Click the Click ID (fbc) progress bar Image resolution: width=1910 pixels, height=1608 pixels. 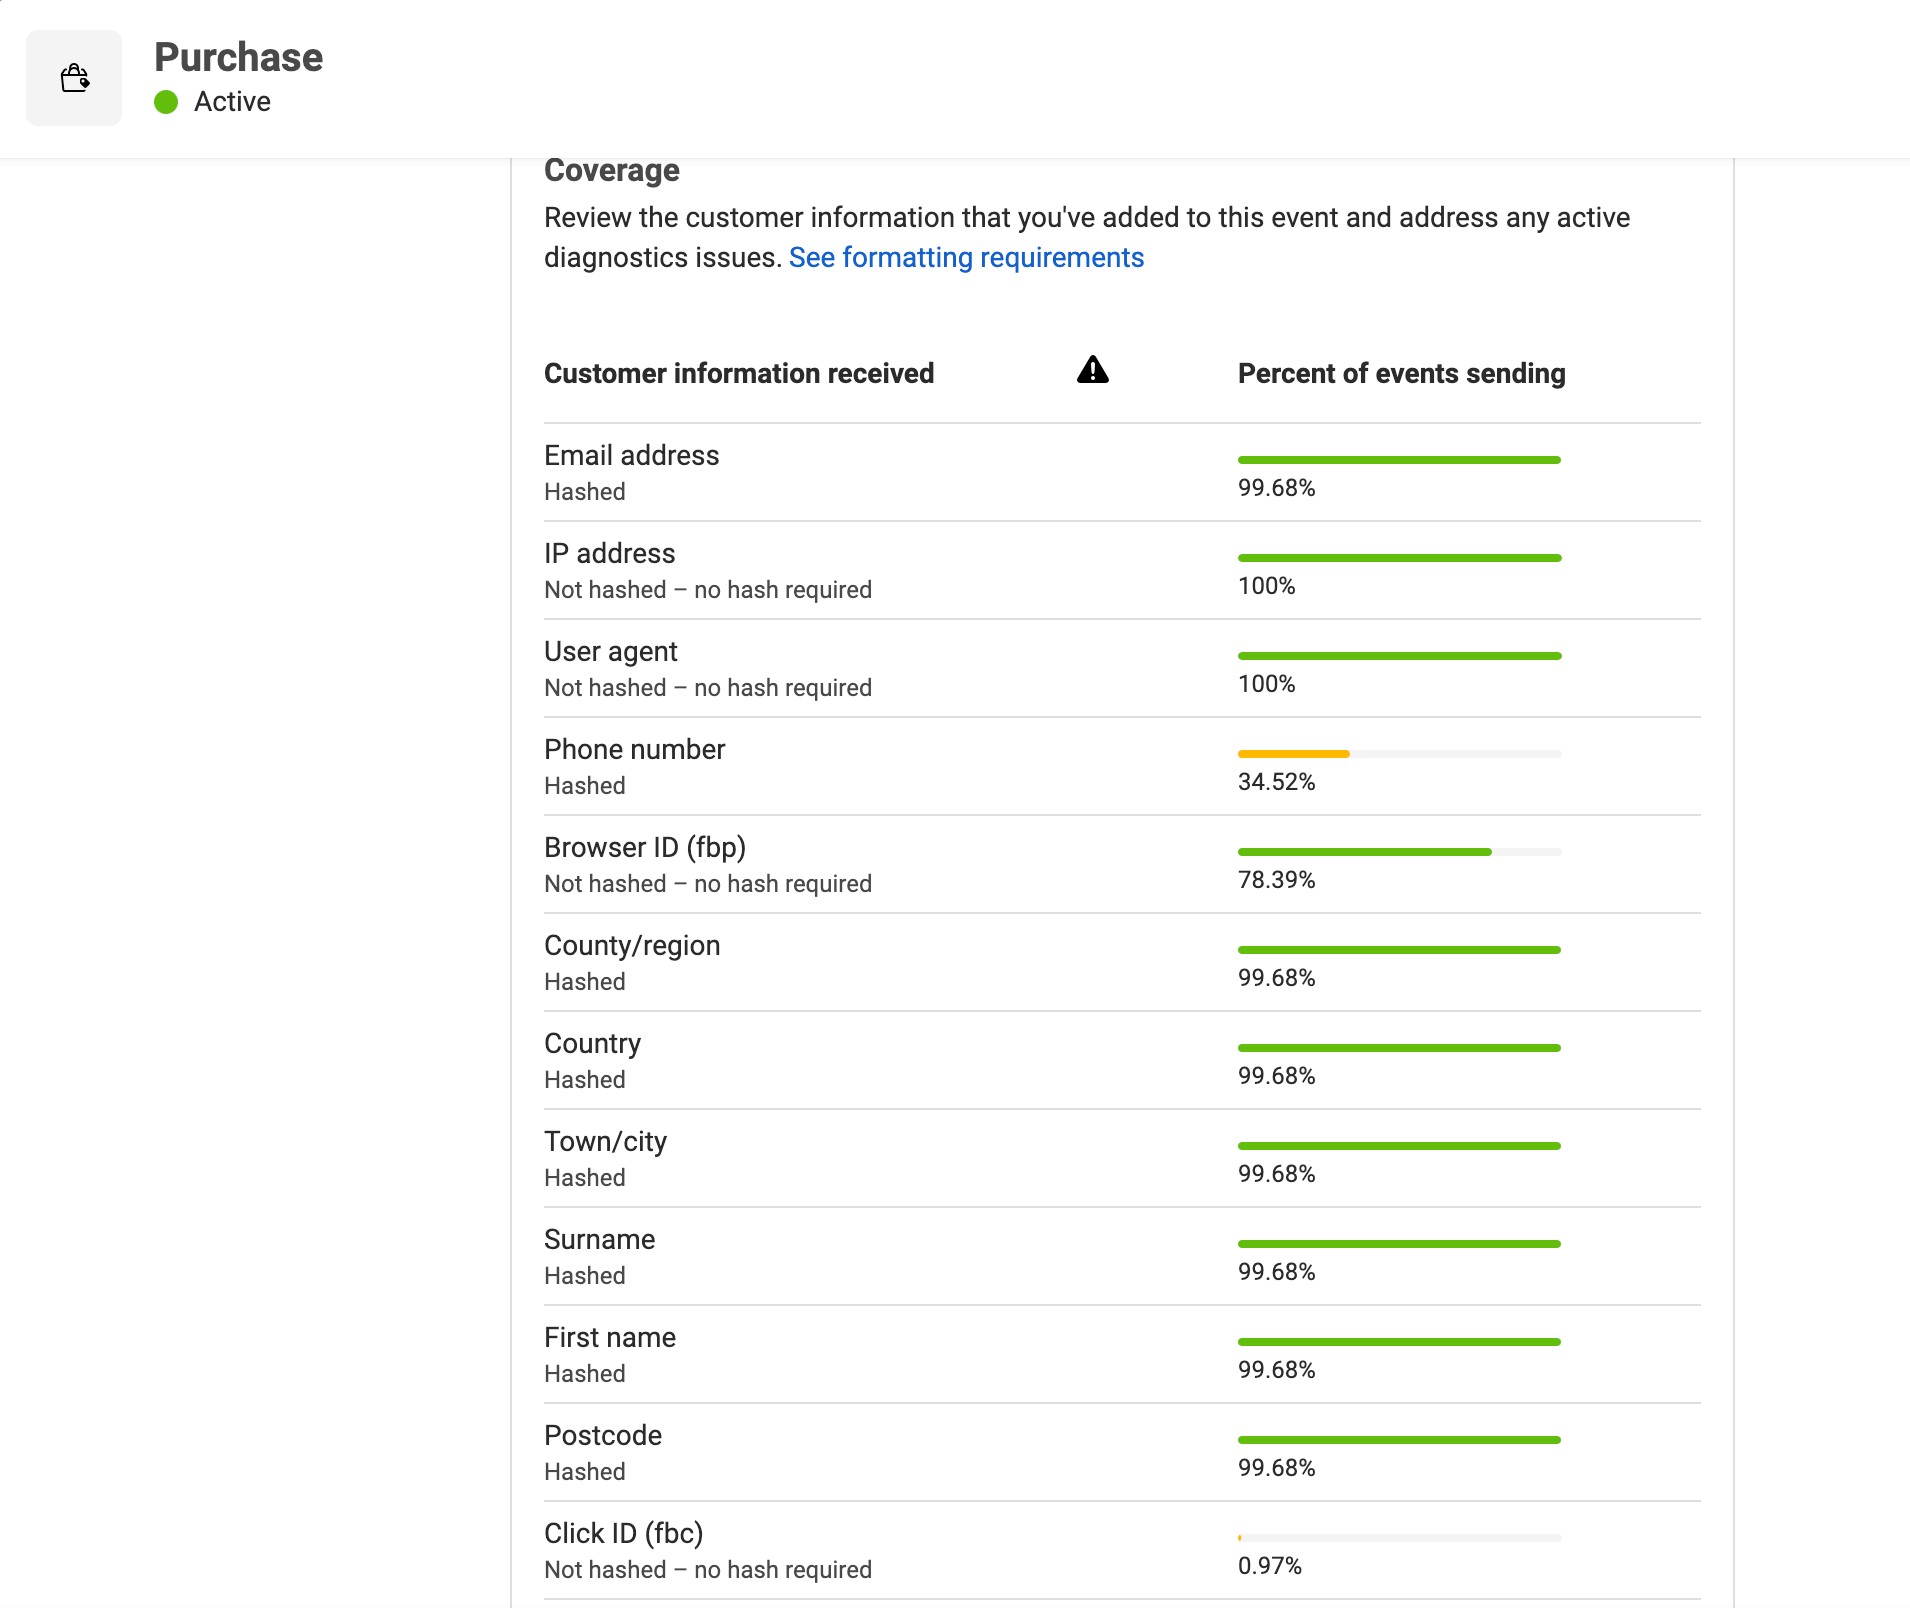click(x=1398, y=1538)
